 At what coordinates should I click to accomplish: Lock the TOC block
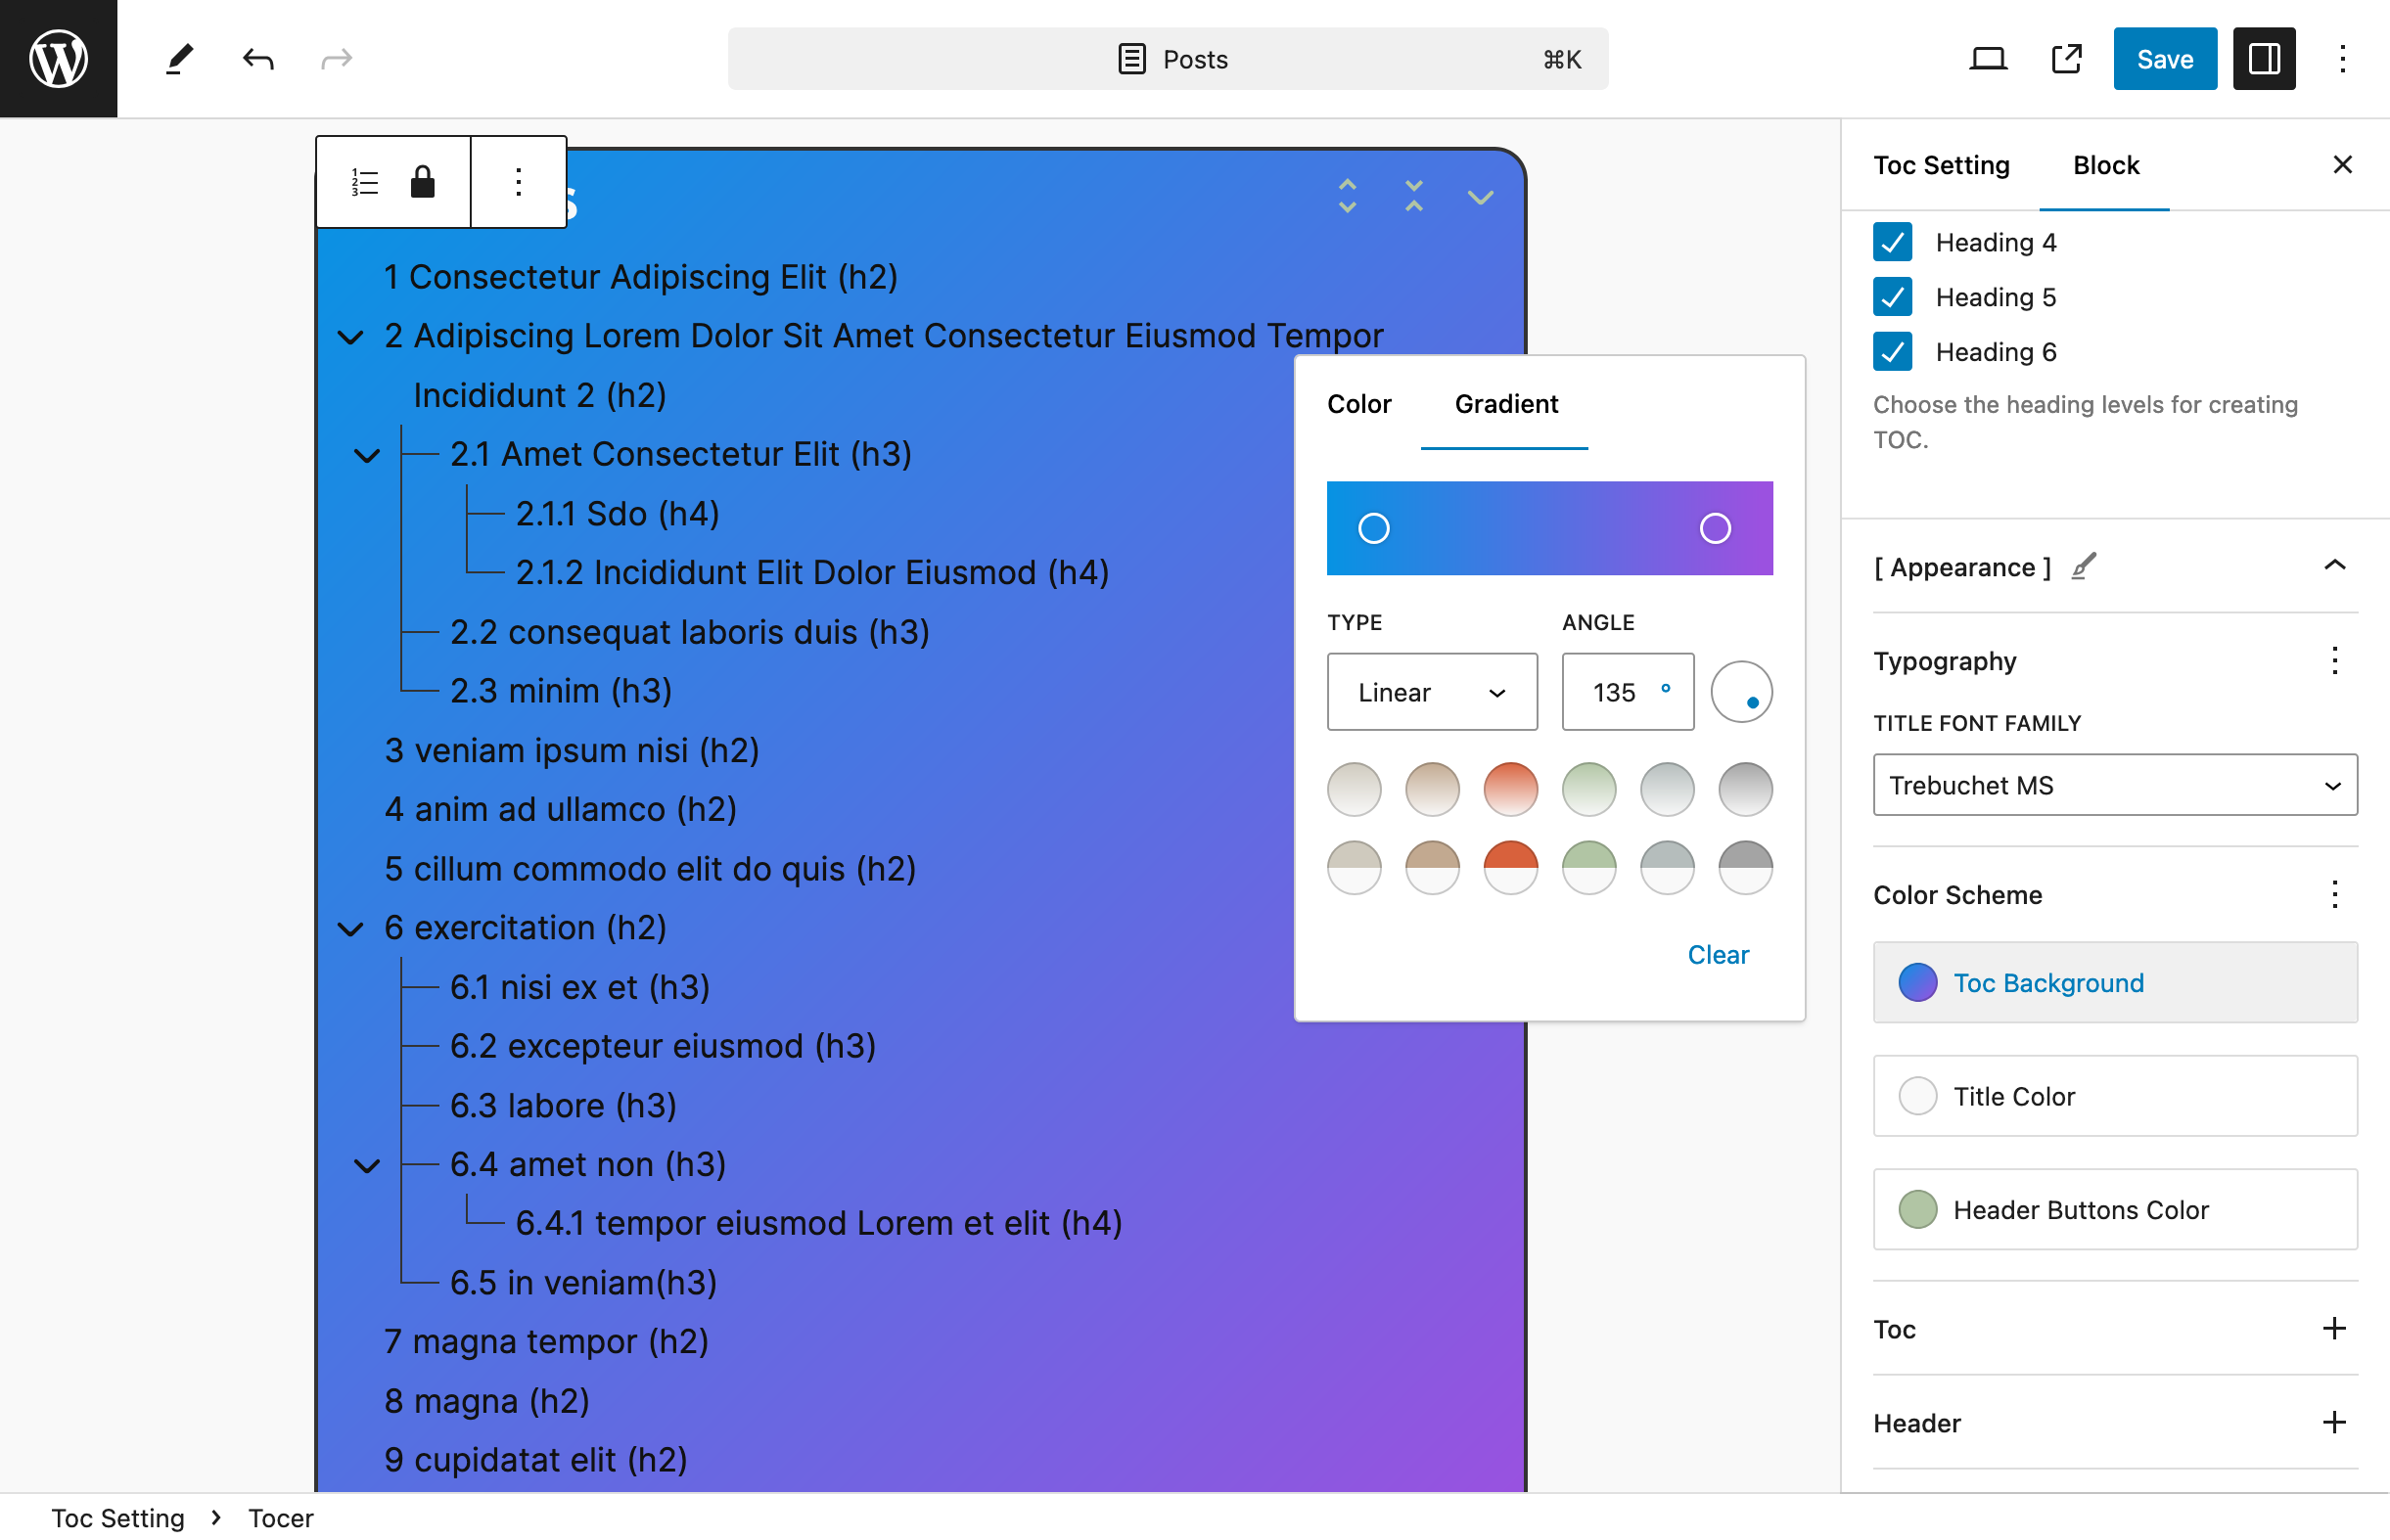click(421, 181)
